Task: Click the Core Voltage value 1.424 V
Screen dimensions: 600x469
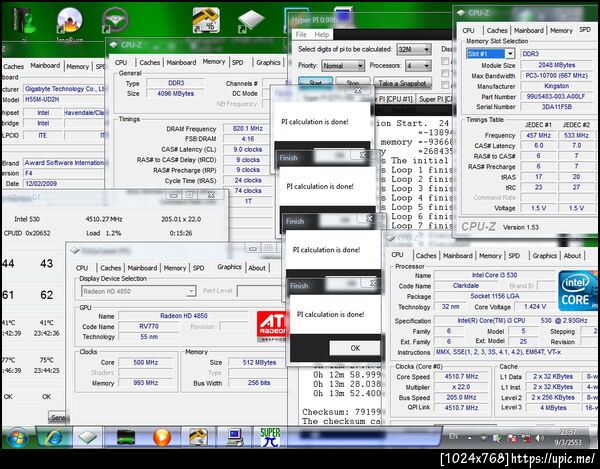Action: 534,306
